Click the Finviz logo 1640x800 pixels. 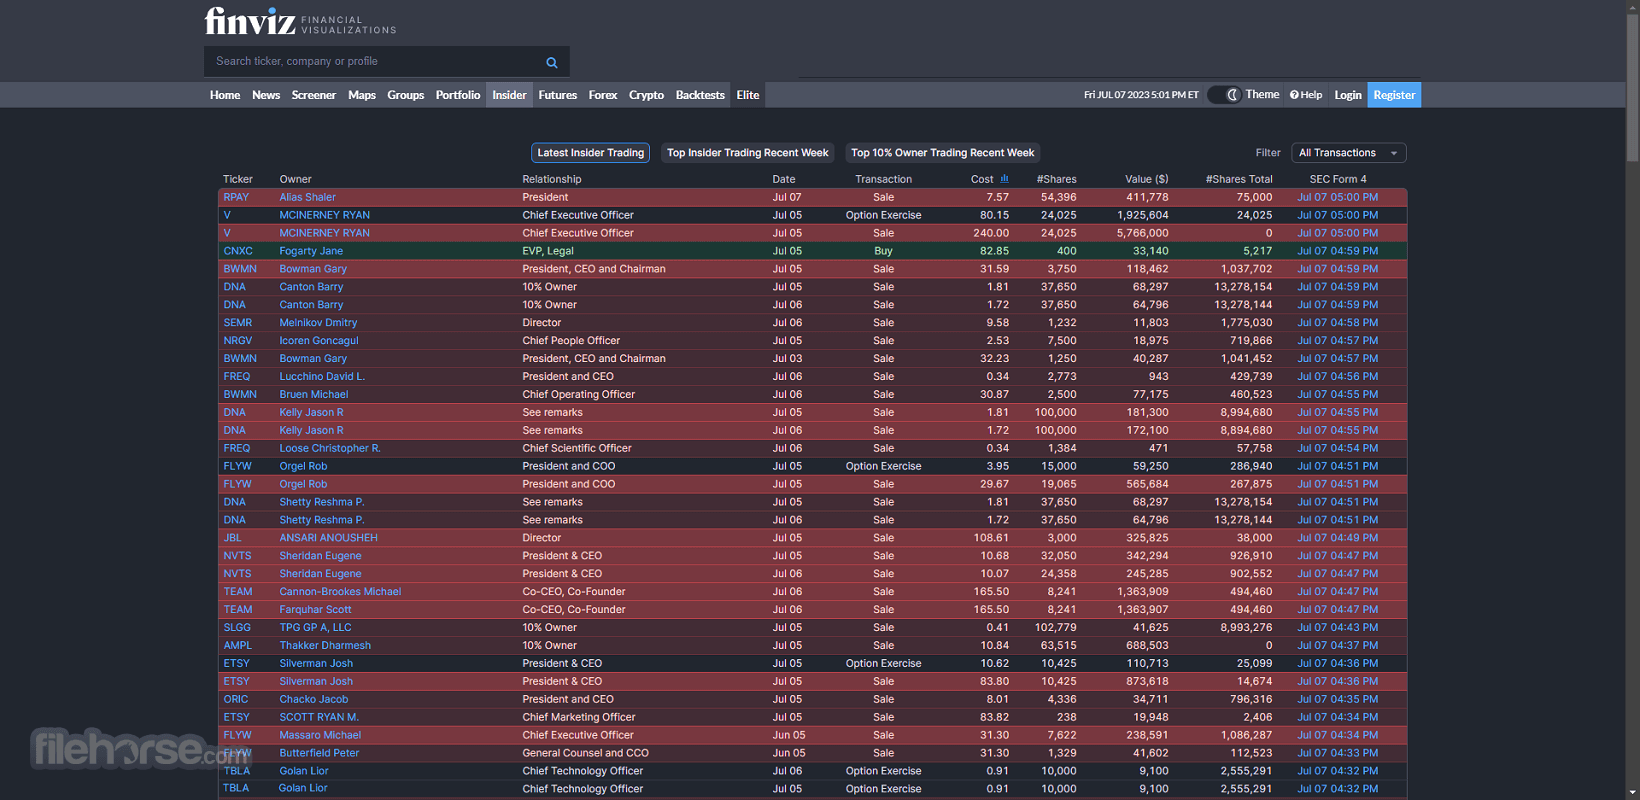pos(300,21)
